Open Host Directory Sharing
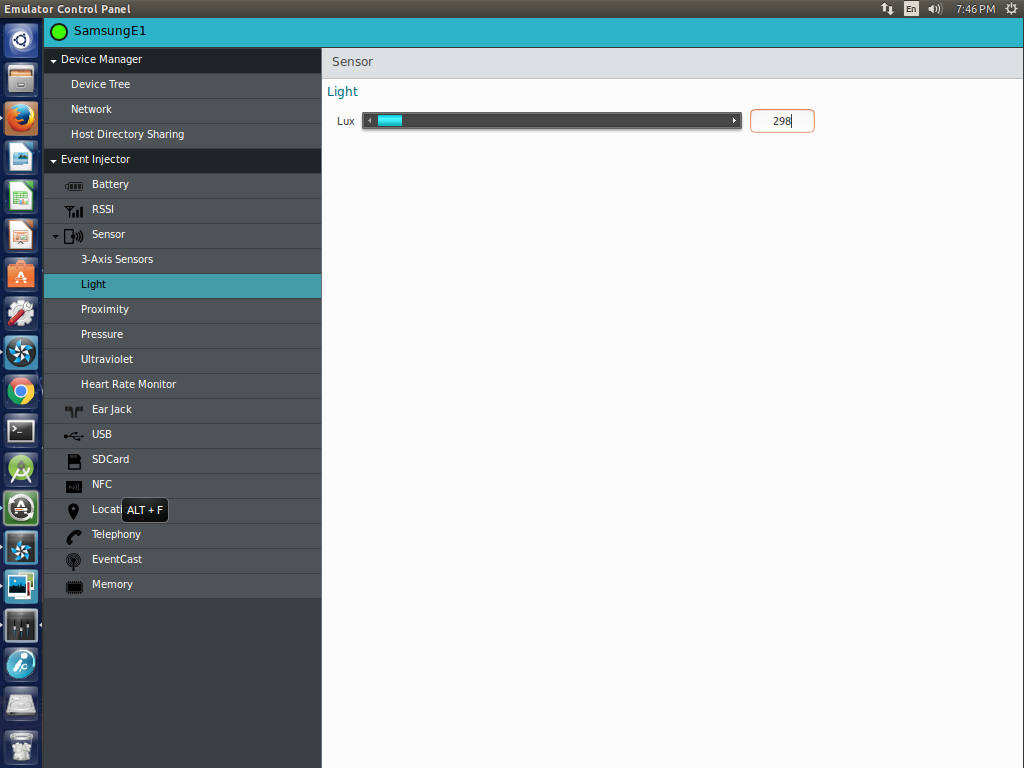Screen dimensions: 1024x768 (x=127, y=135)
